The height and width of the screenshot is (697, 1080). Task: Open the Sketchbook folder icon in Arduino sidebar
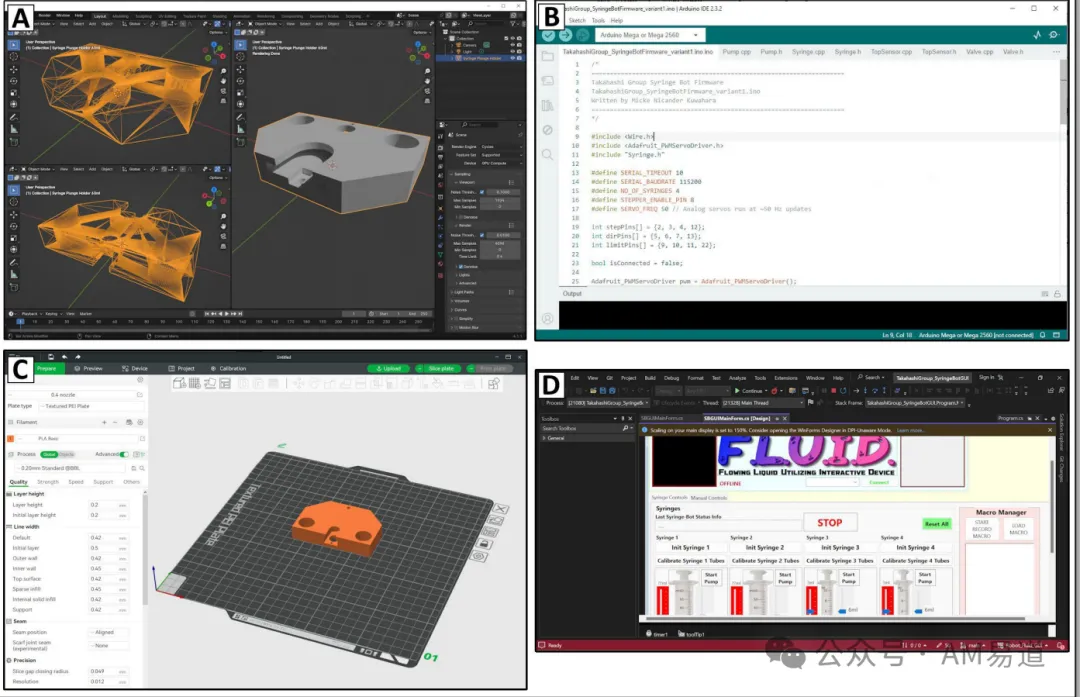[x=548, y=56]
